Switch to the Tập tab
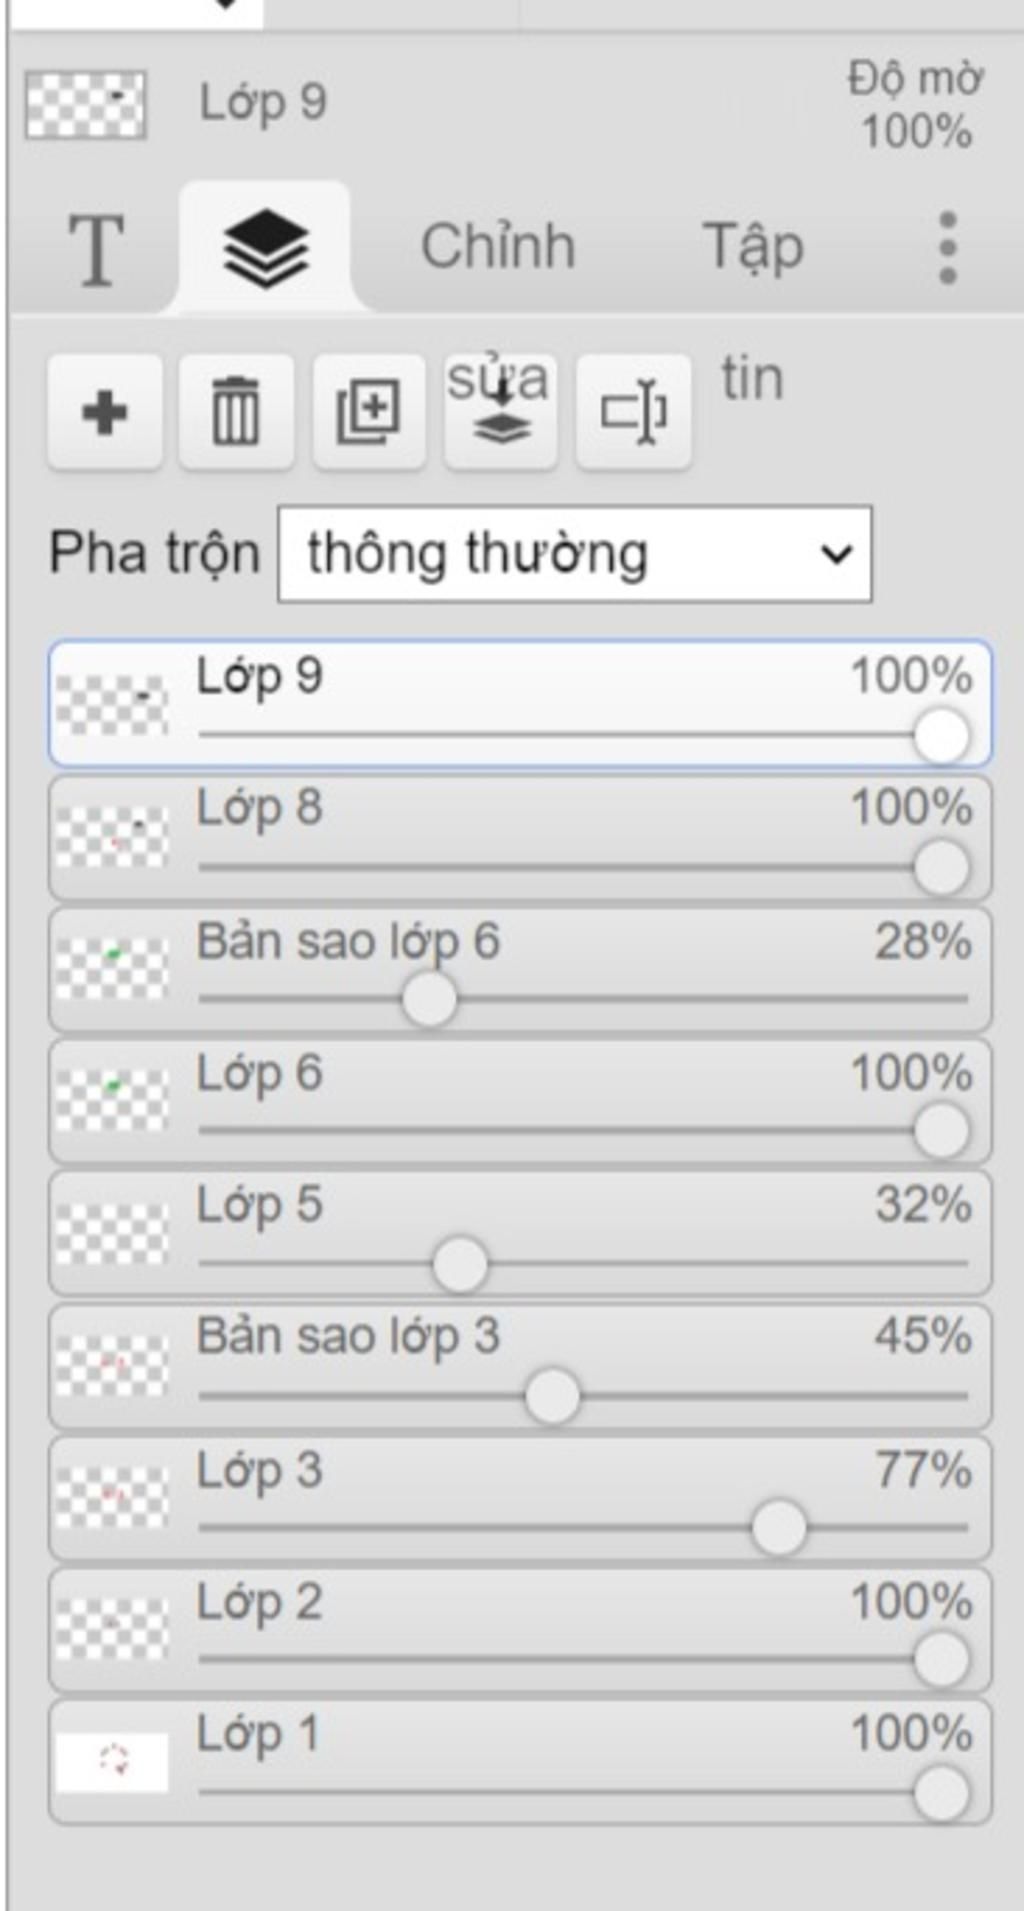This screenshot has width=1024, height=1911. coord(753,247)
